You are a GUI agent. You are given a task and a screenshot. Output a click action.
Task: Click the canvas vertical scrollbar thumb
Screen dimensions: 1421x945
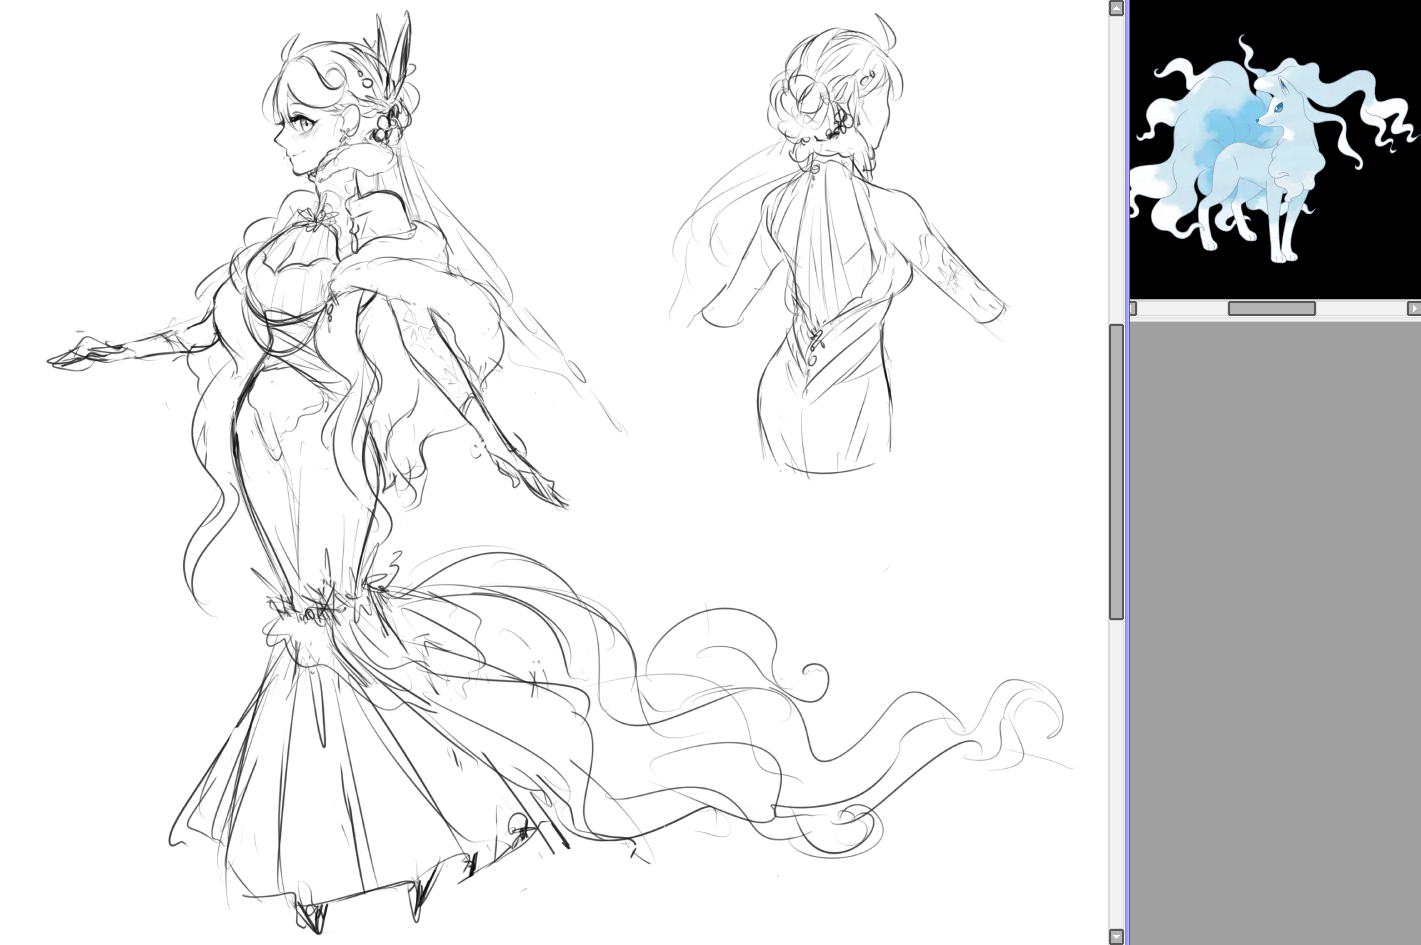[1116, 472]
